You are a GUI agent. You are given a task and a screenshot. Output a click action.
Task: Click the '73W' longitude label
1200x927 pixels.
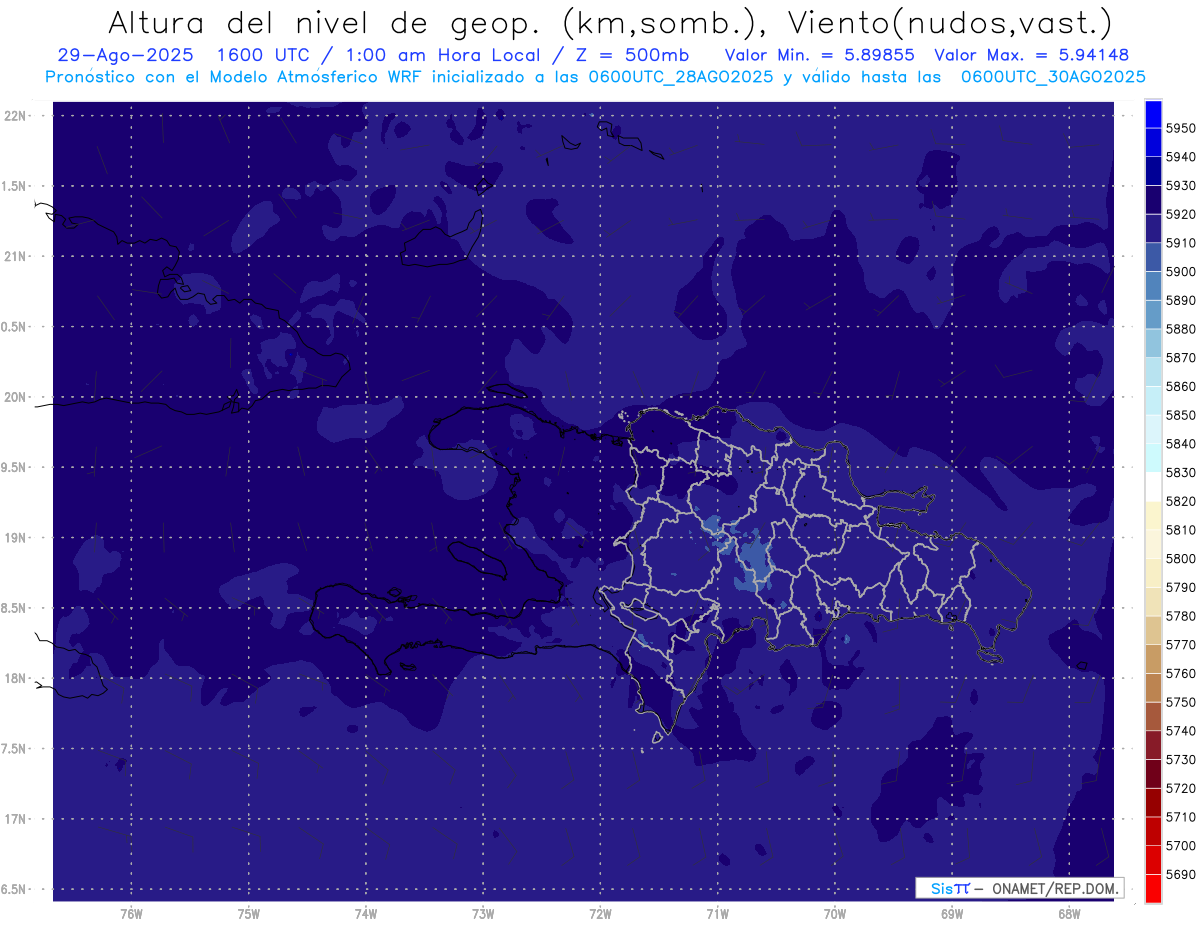click(483, 914)
